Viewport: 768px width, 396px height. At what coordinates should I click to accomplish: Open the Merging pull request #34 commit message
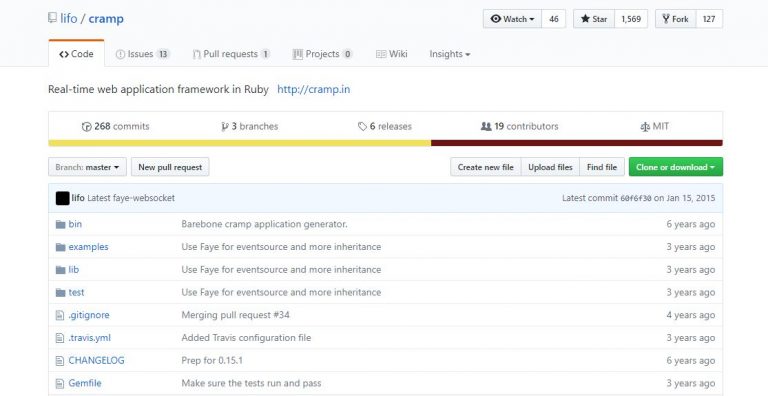click(236, 315)
